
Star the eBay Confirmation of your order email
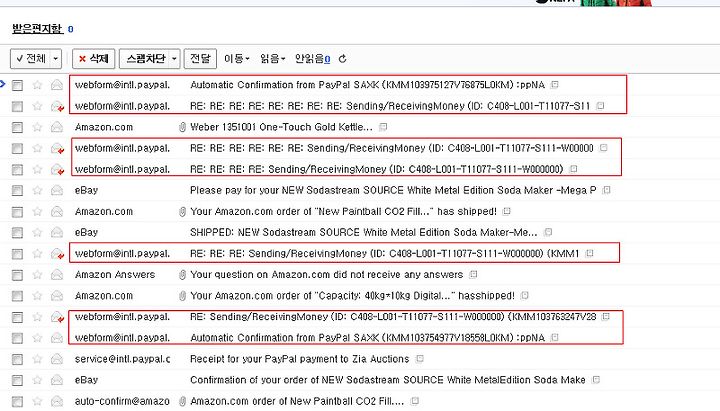coord(37,380)
